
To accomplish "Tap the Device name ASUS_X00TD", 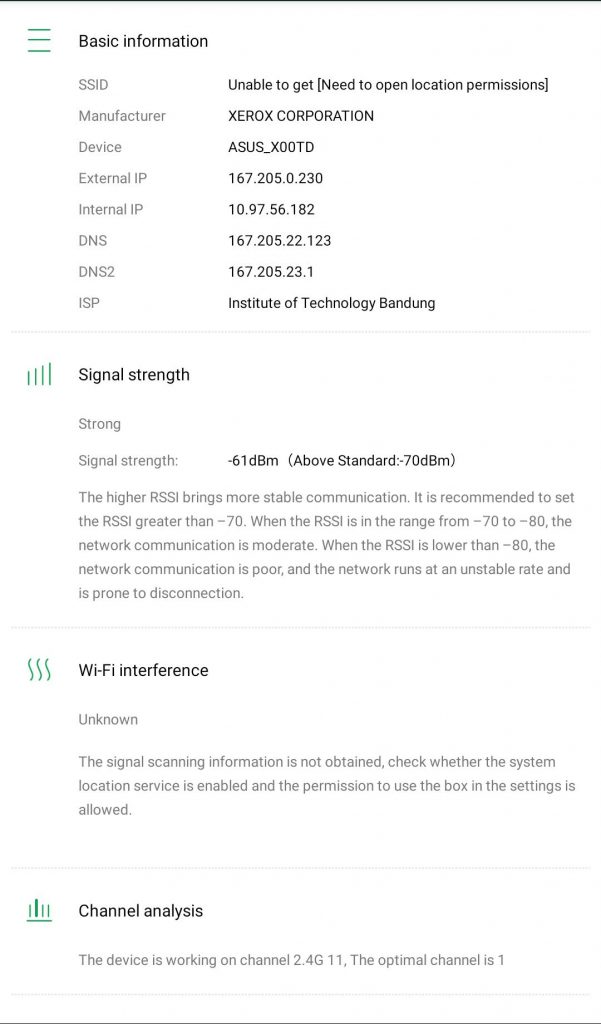I will (271, 147).
